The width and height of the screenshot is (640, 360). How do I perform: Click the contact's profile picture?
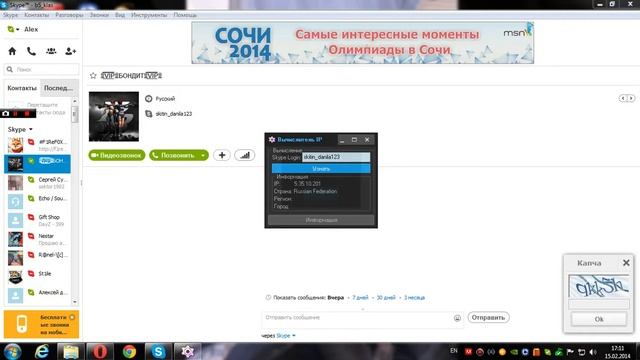click(x=114, y=116)
